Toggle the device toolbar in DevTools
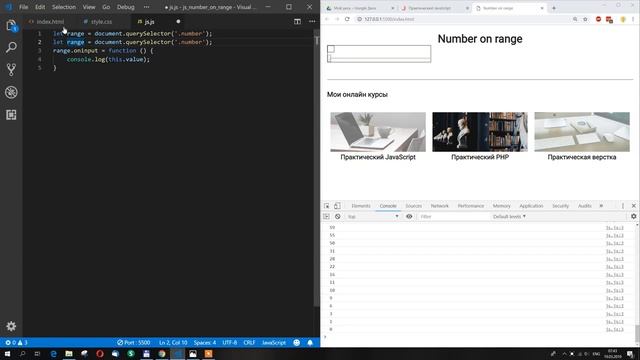Screen dimensions: 640x360 [337, 206]
